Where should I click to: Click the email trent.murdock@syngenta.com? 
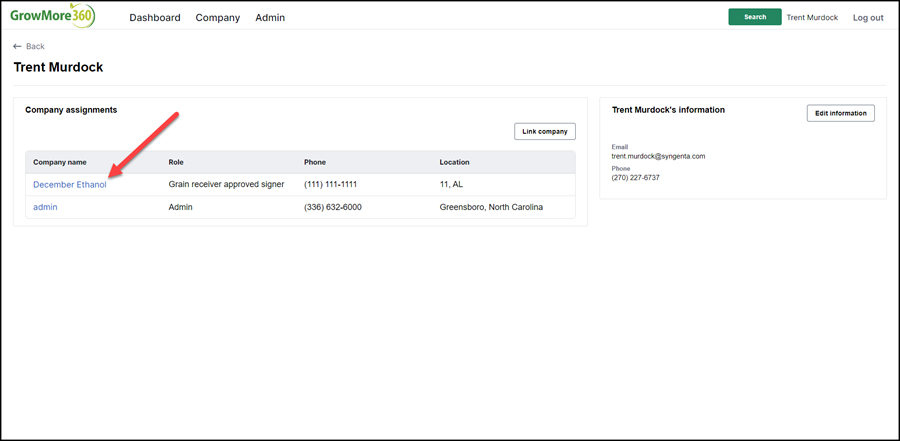point(658,156)
